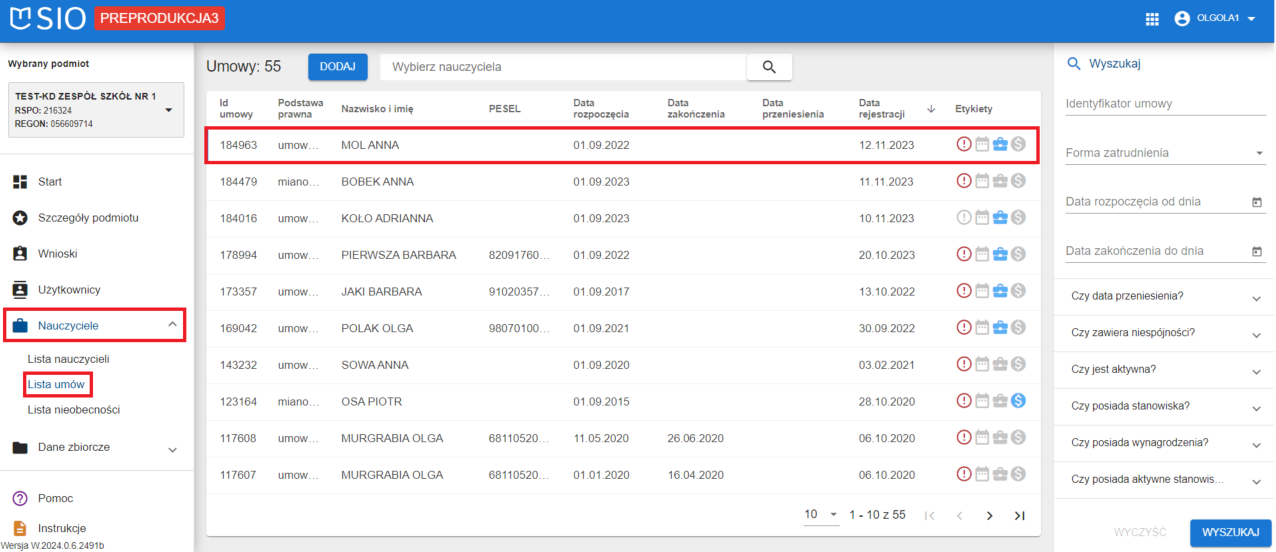Open Lista nauczycieli in sidebar

(68, 359)
